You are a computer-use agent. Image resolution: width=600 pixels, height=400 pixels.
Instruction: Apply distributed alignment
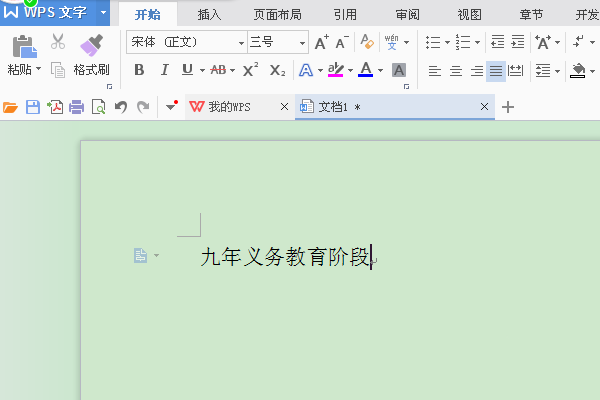point(515,71)
